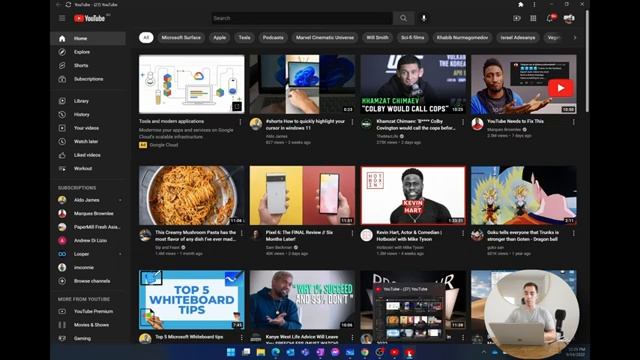Open Top 5 Microsoft Whiteboard tips title
This screenshot has height=360, width=640.
point(189,337)
